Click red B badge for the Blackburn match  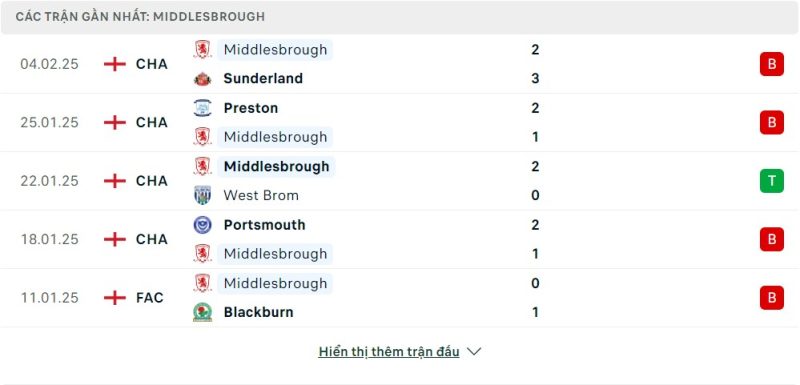coord(771,298)
